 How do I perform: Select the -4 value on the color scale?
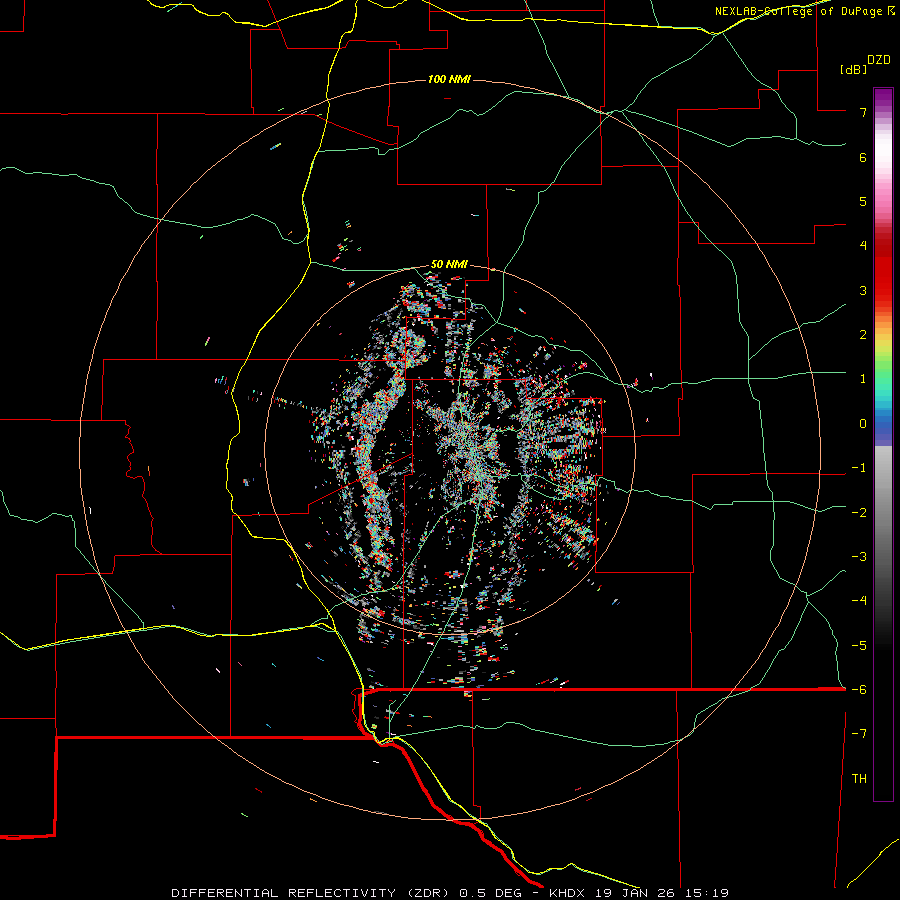[x=859, y=601]
